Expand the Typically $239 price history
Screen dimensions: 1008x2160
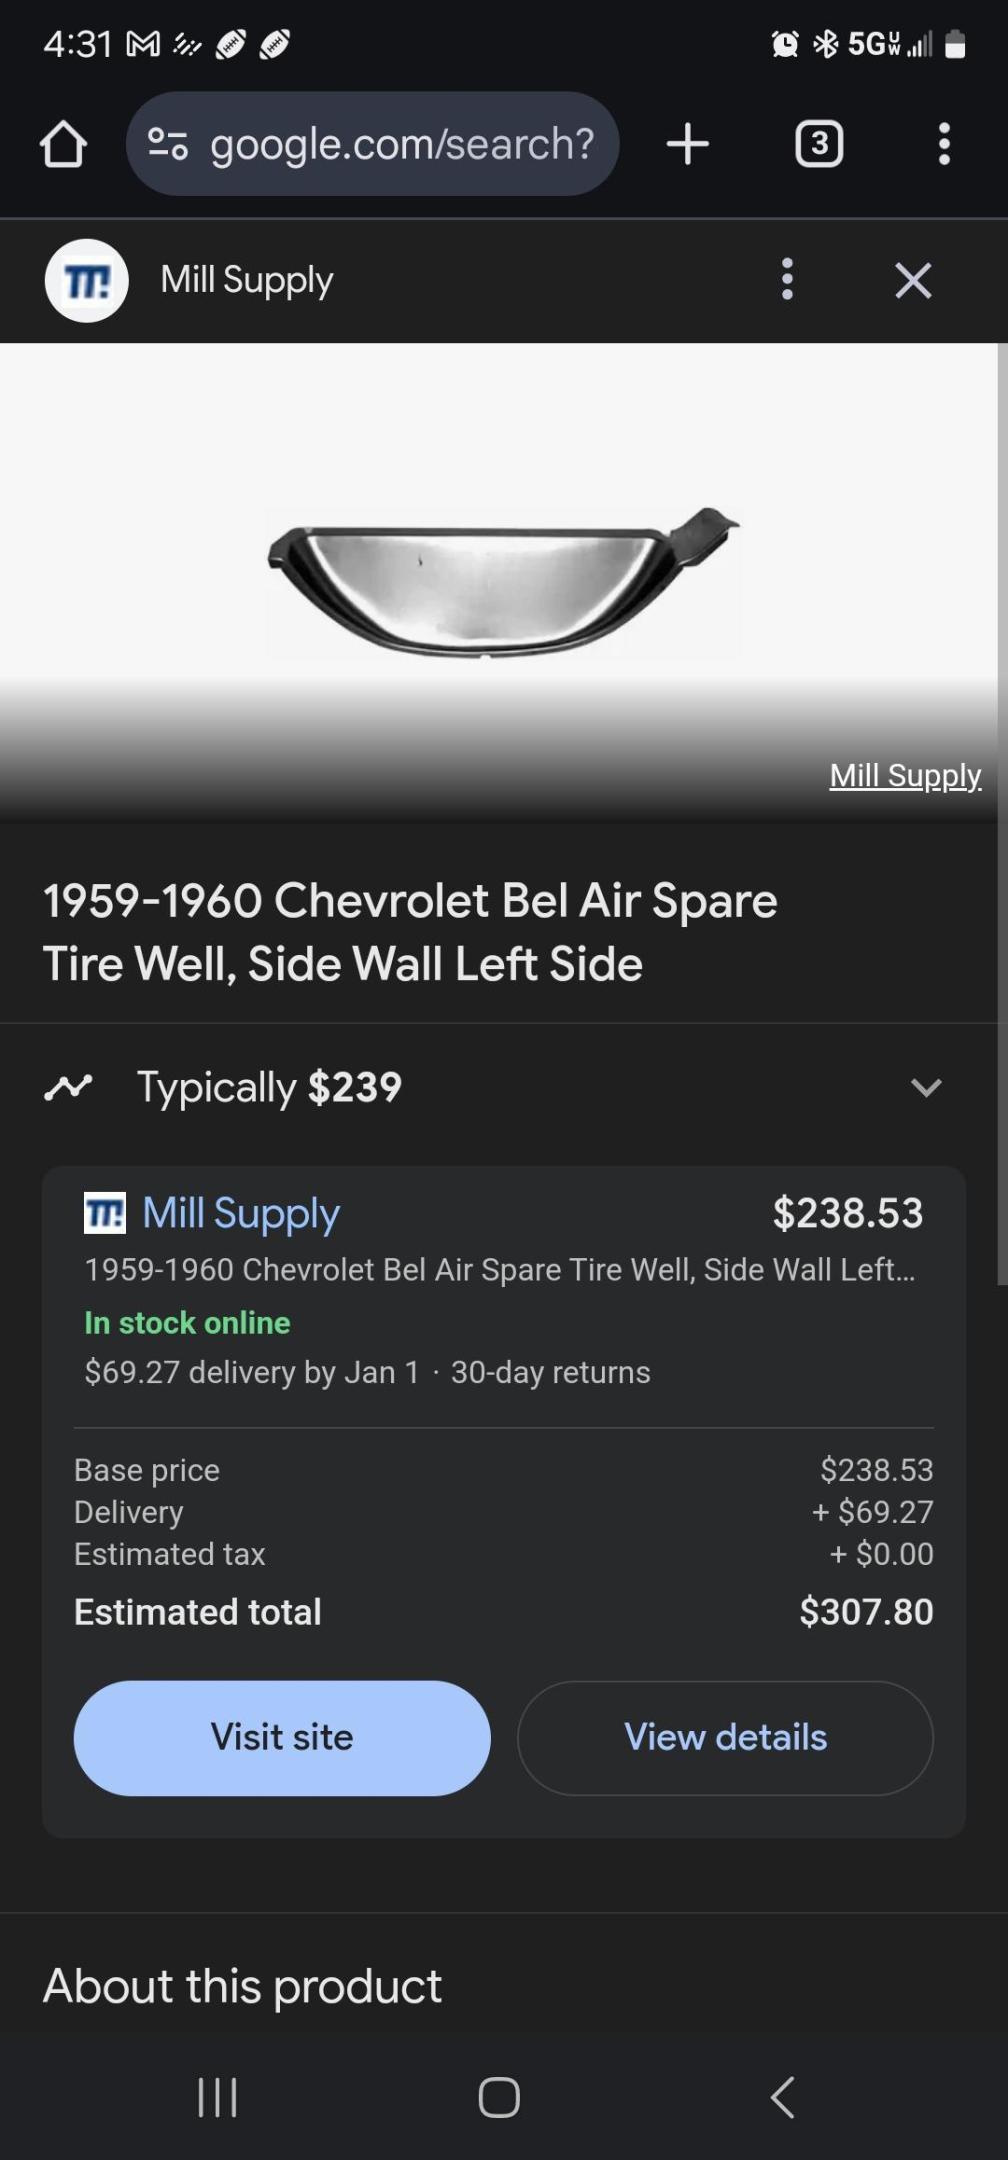pos(925,1088)
